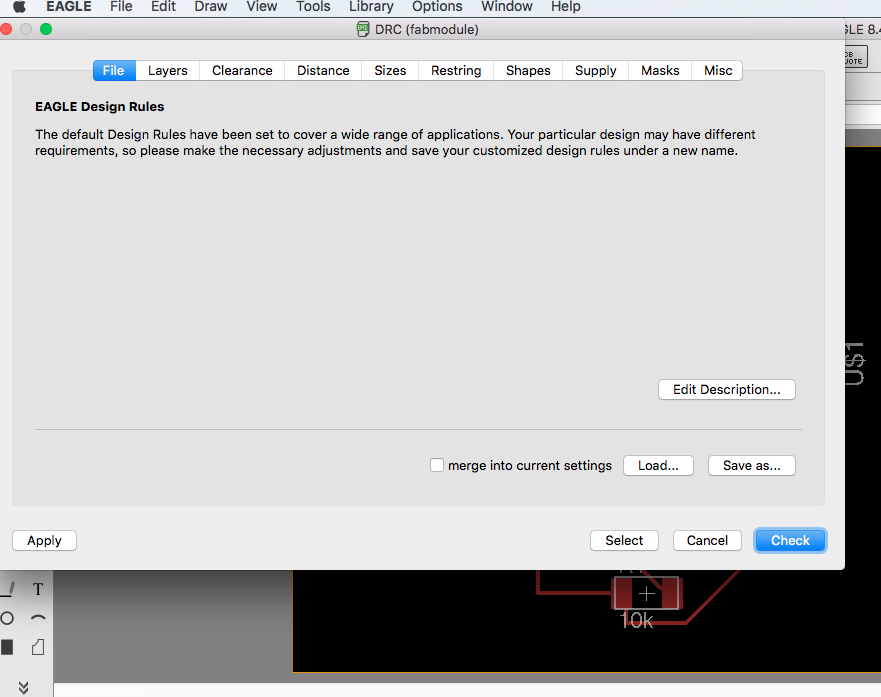881x697 pixels.
Task: Open the File menu in menu bar
Action: click(x=121, y=7)
